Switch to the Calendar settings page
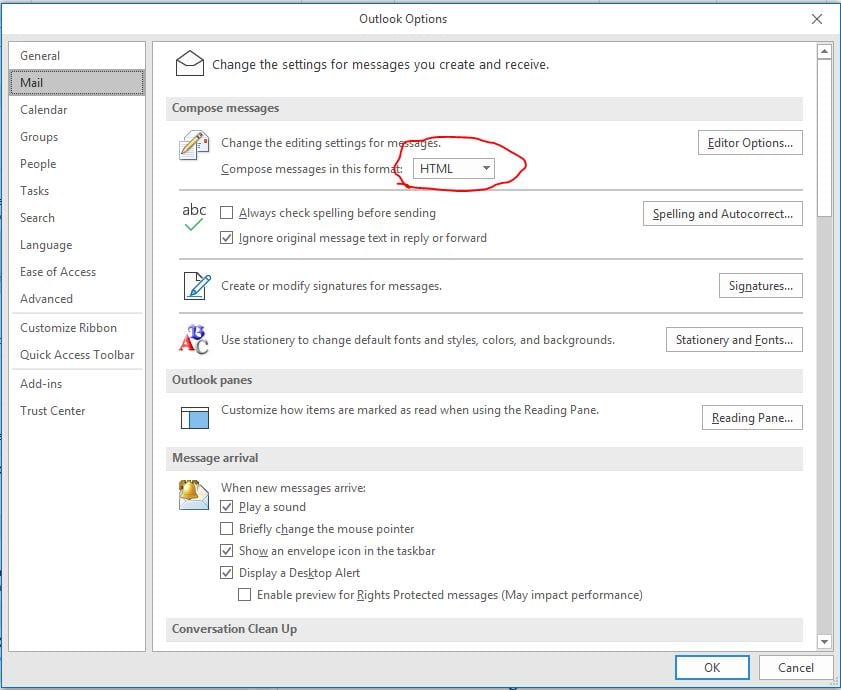The height and width of the screenshot is (690, 841). point(44,109)
